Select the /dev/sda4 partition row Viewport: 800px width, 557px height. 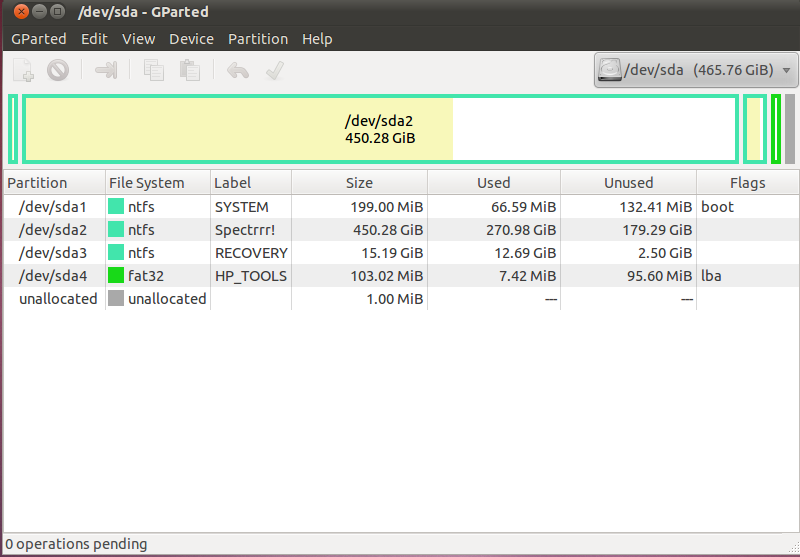point(401,276)
